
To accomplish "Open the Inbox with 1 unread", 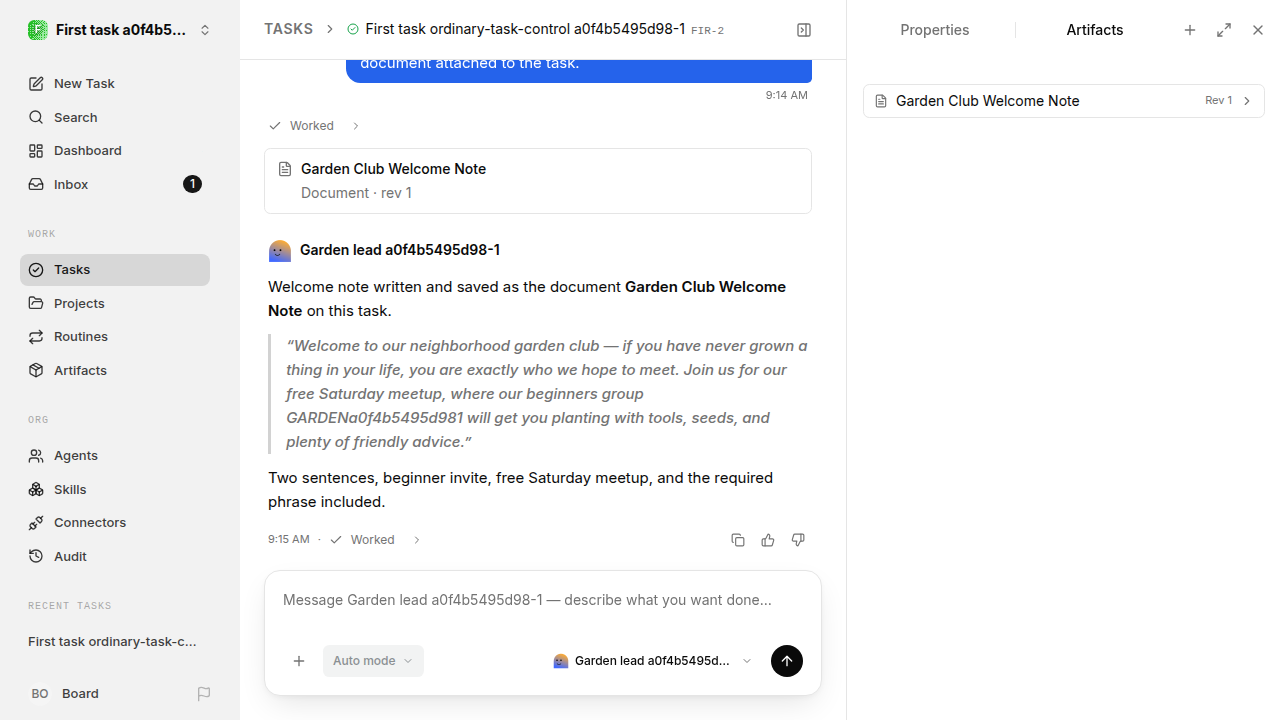I will [115, 184].
